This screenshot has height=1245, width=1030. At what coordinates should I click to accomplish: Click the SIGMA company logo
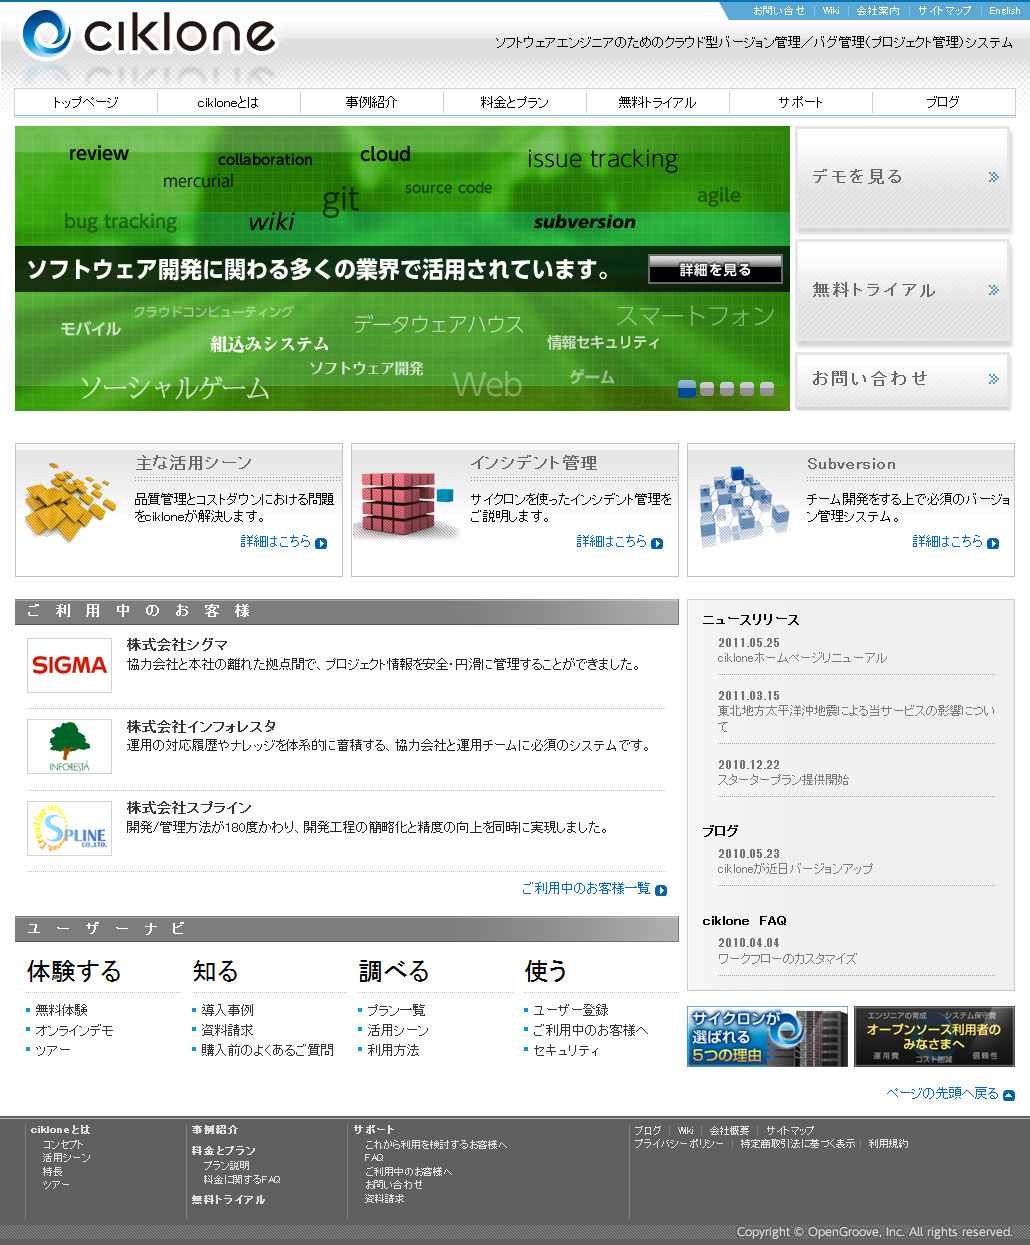(69, 665)
